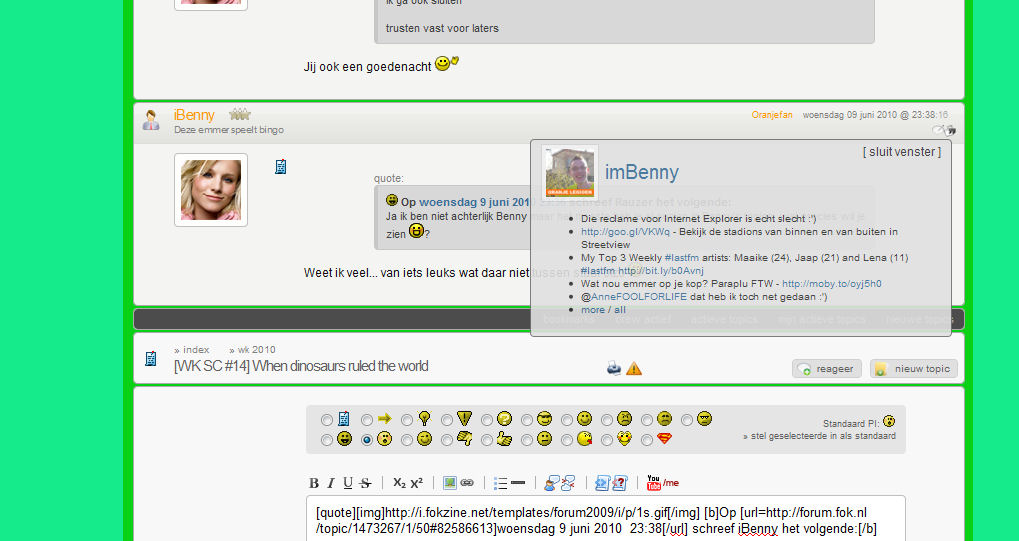The width and height of the screenshot is (1019, 541).
Task: Open the 'index' breadcrumb link
Action: point(196,350)
